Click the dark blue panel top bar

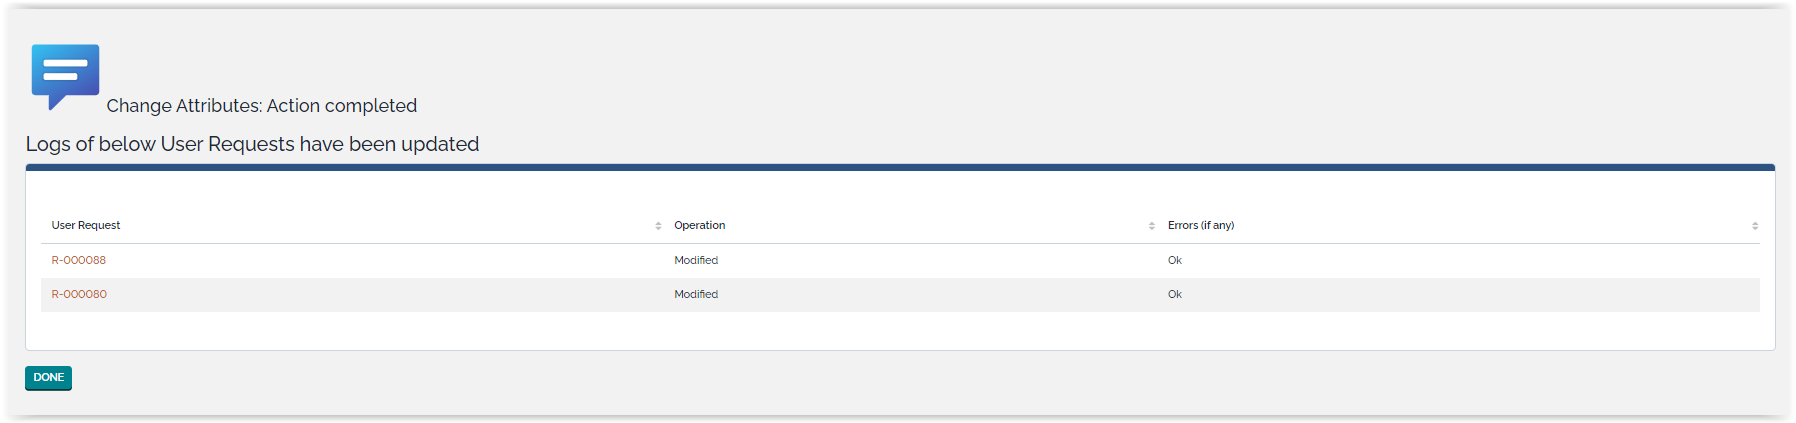tap(900, 168)
